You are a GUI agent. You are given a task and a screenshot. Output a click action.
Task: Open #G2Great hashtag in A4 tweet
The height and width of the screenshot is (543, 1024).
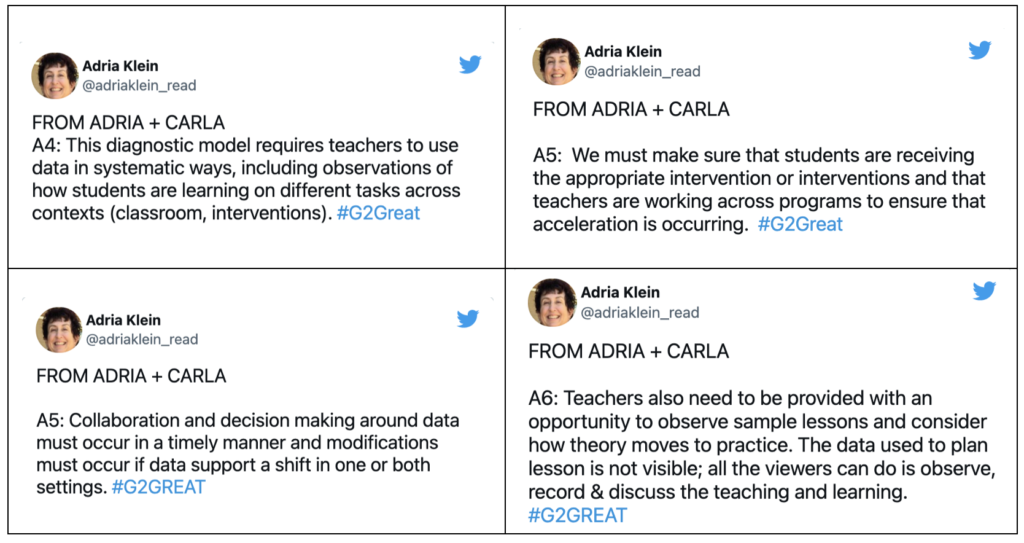click(x=379, y=213)
